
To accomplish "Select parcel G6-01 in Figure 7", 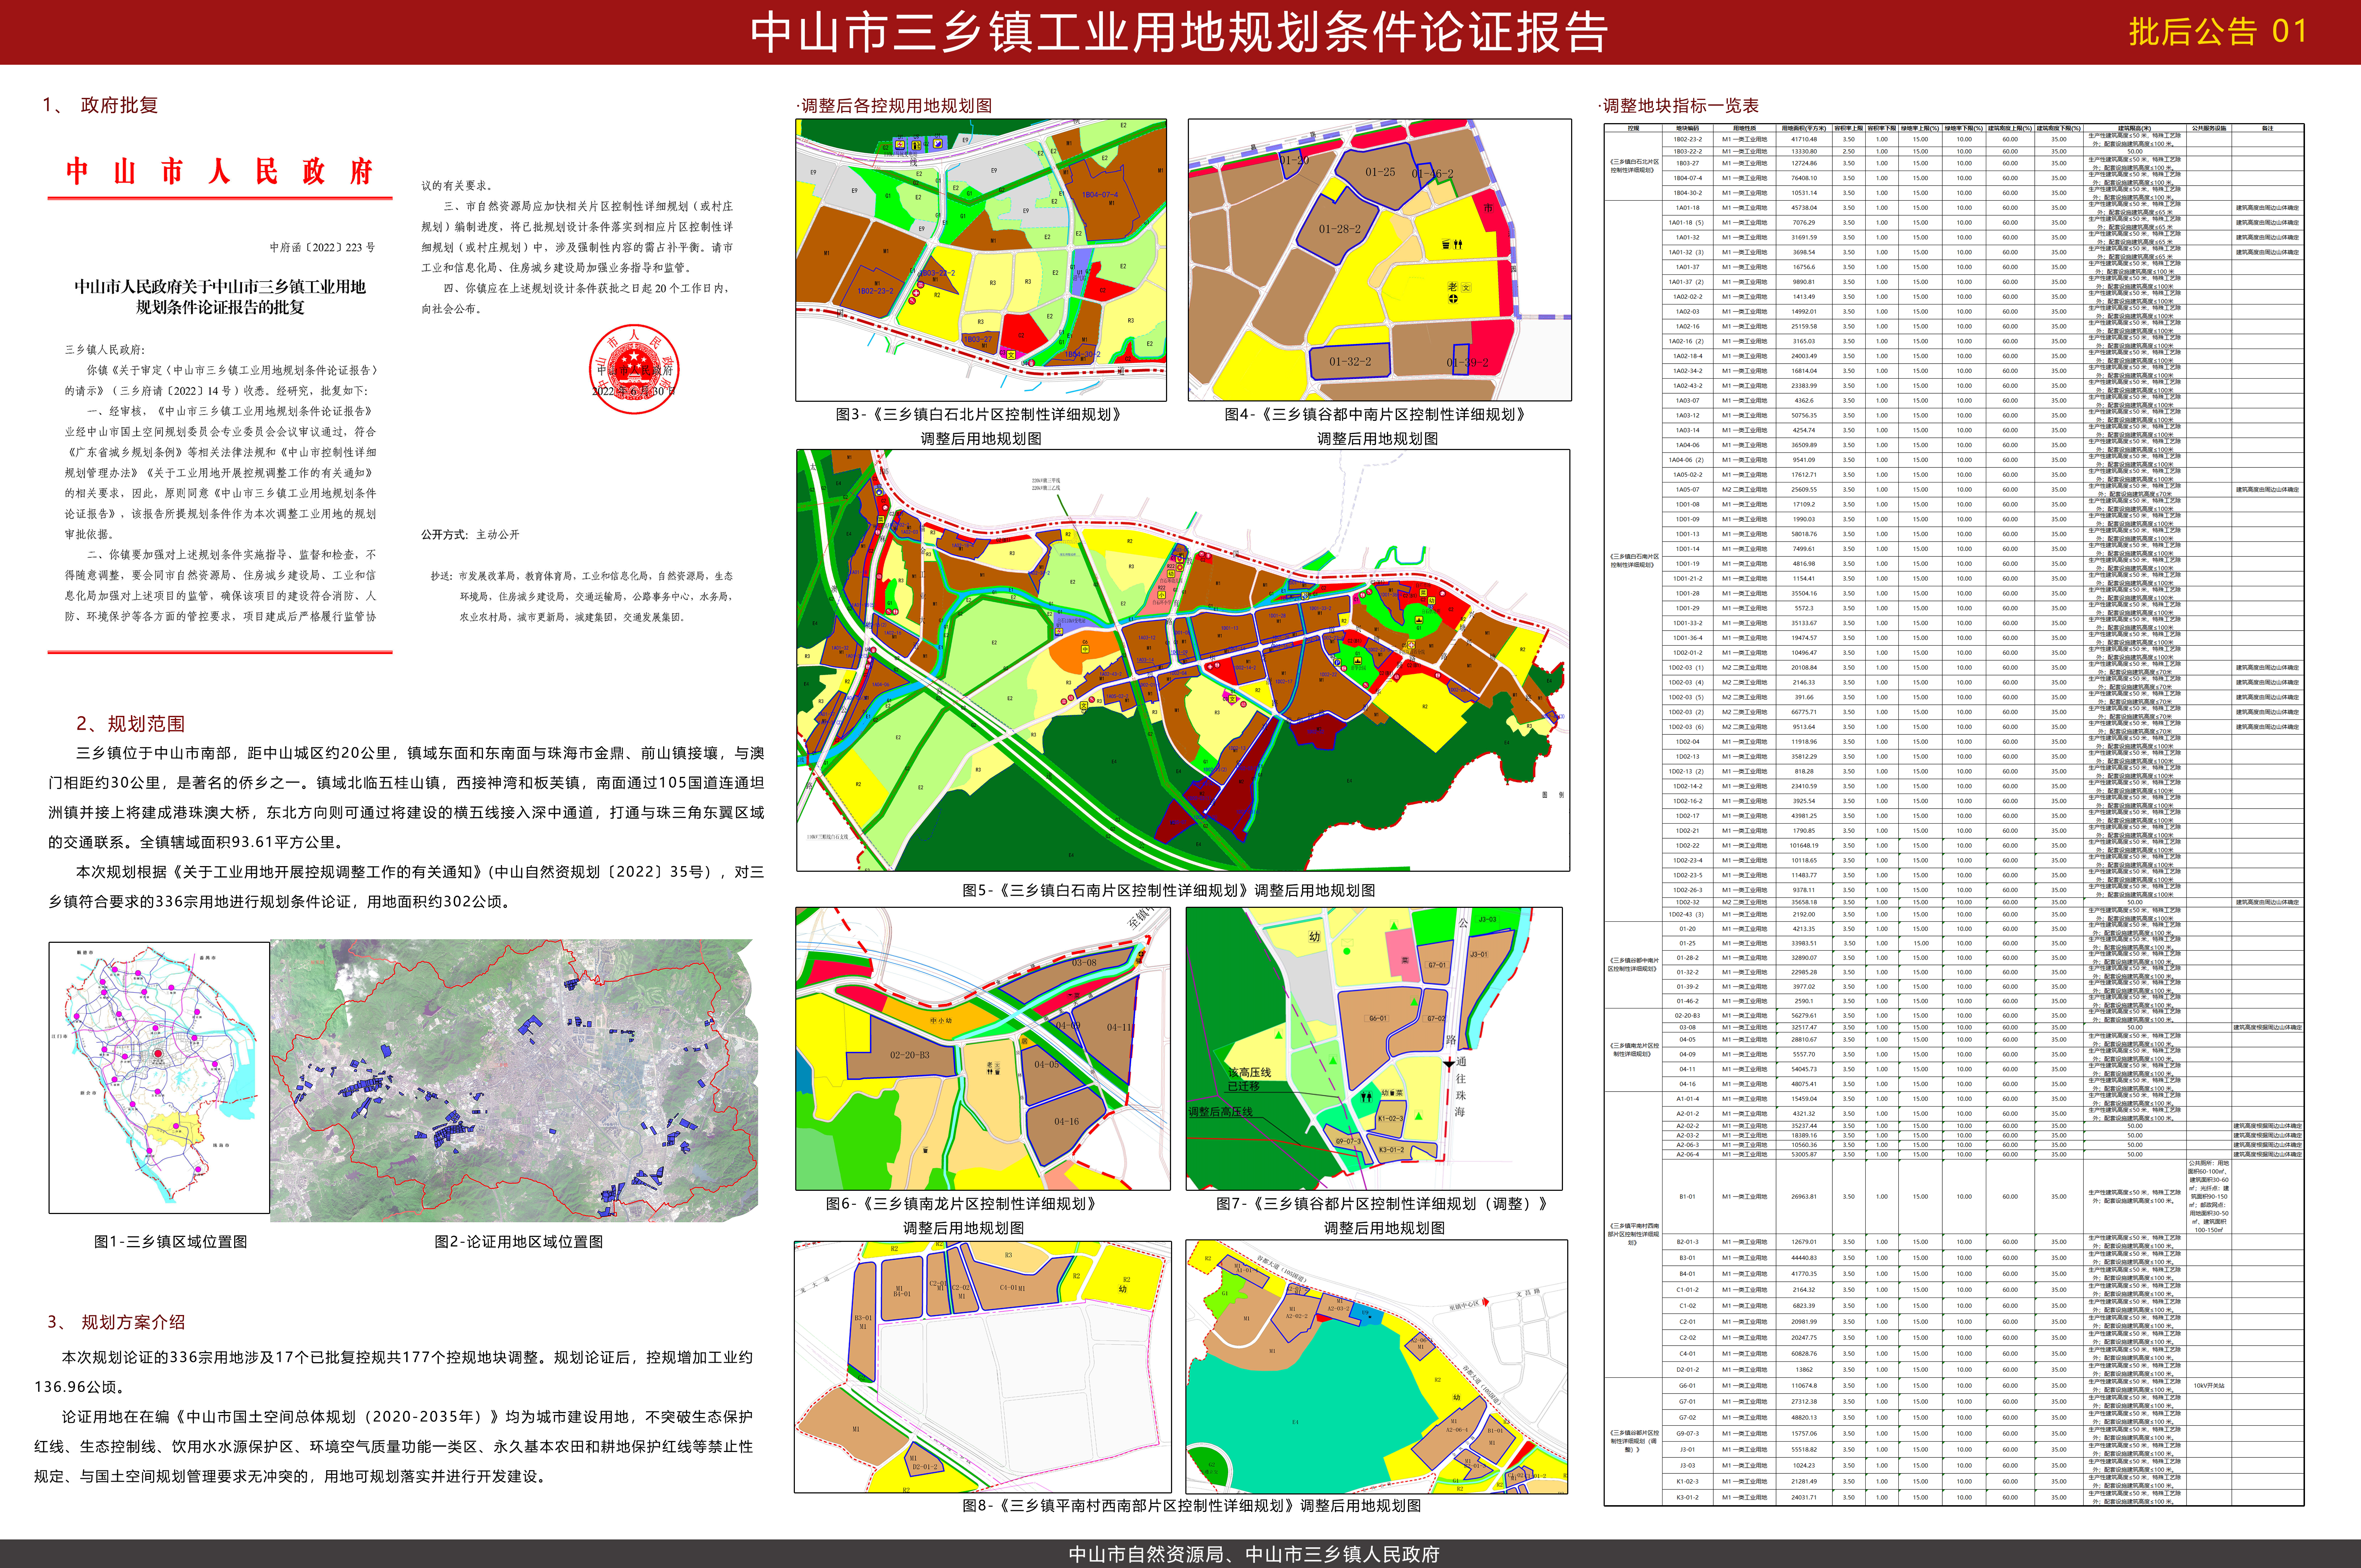I will 1378,1018.
